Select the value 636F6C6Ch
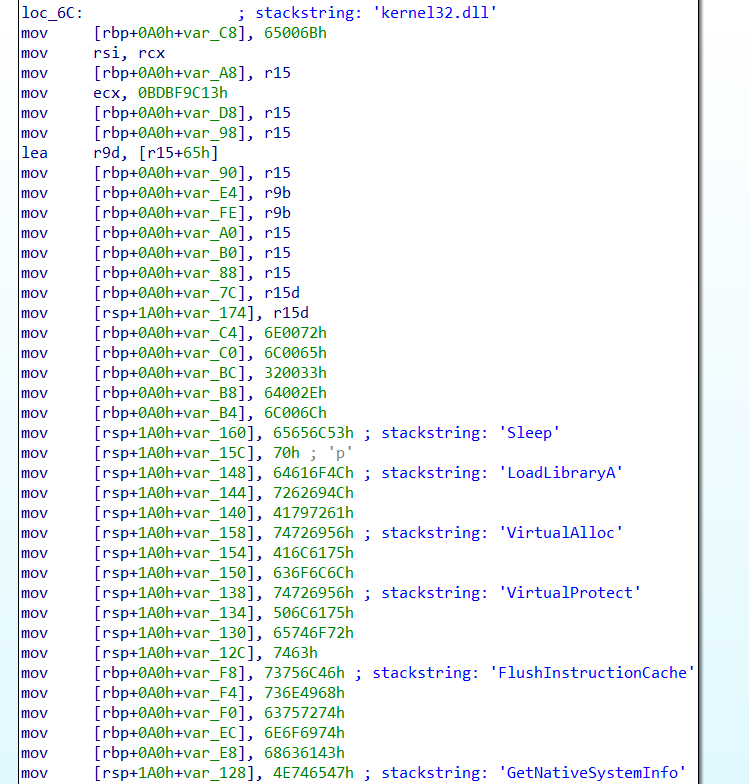This screenshot has width=749, height=784. [x=314, y=572]
